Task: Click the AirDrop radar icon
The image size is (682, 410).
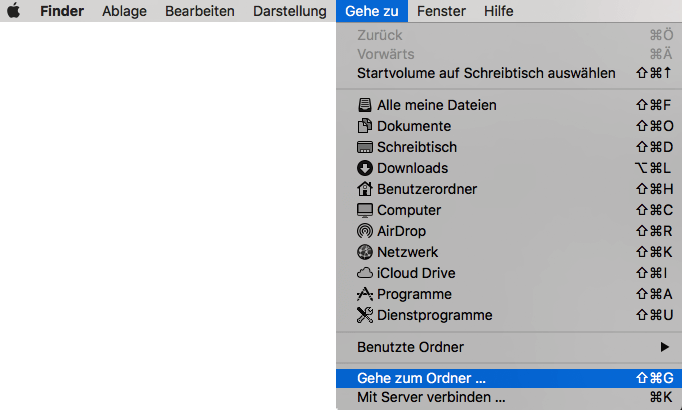Action: tap(365, 231)
